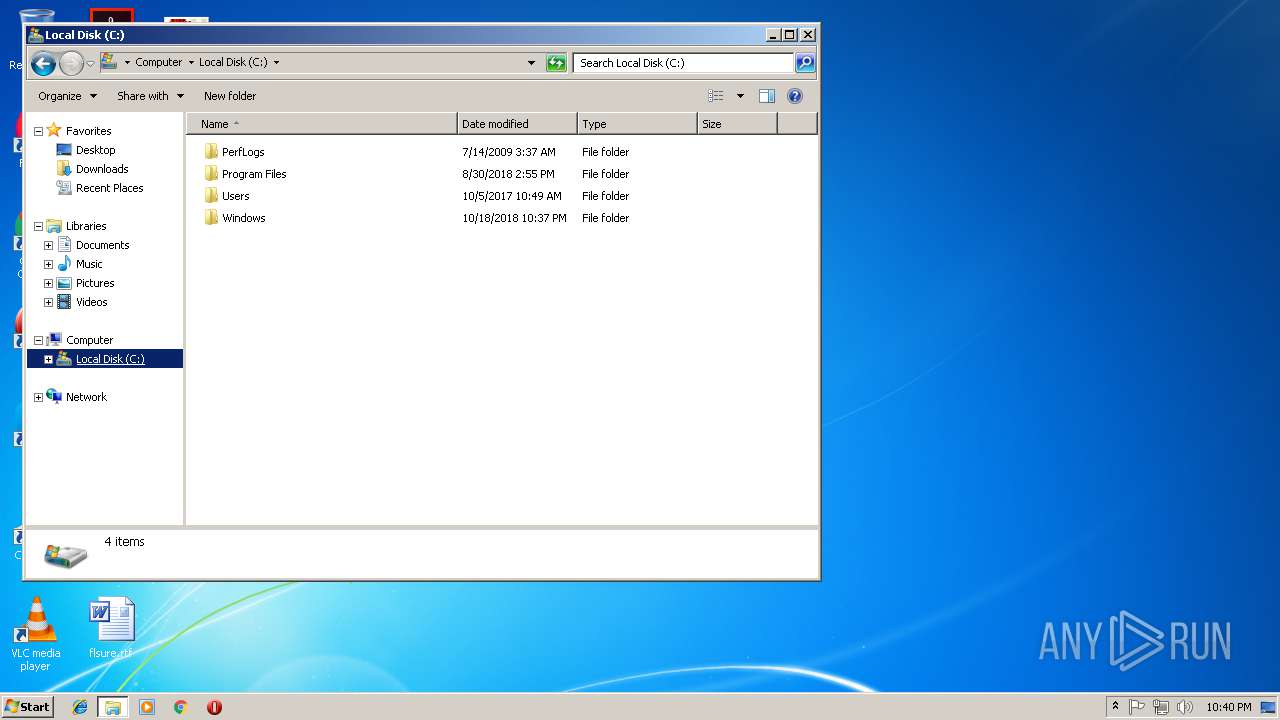
Task: Minimize the Local Disk (C:) window
Action: pos(773,35)
